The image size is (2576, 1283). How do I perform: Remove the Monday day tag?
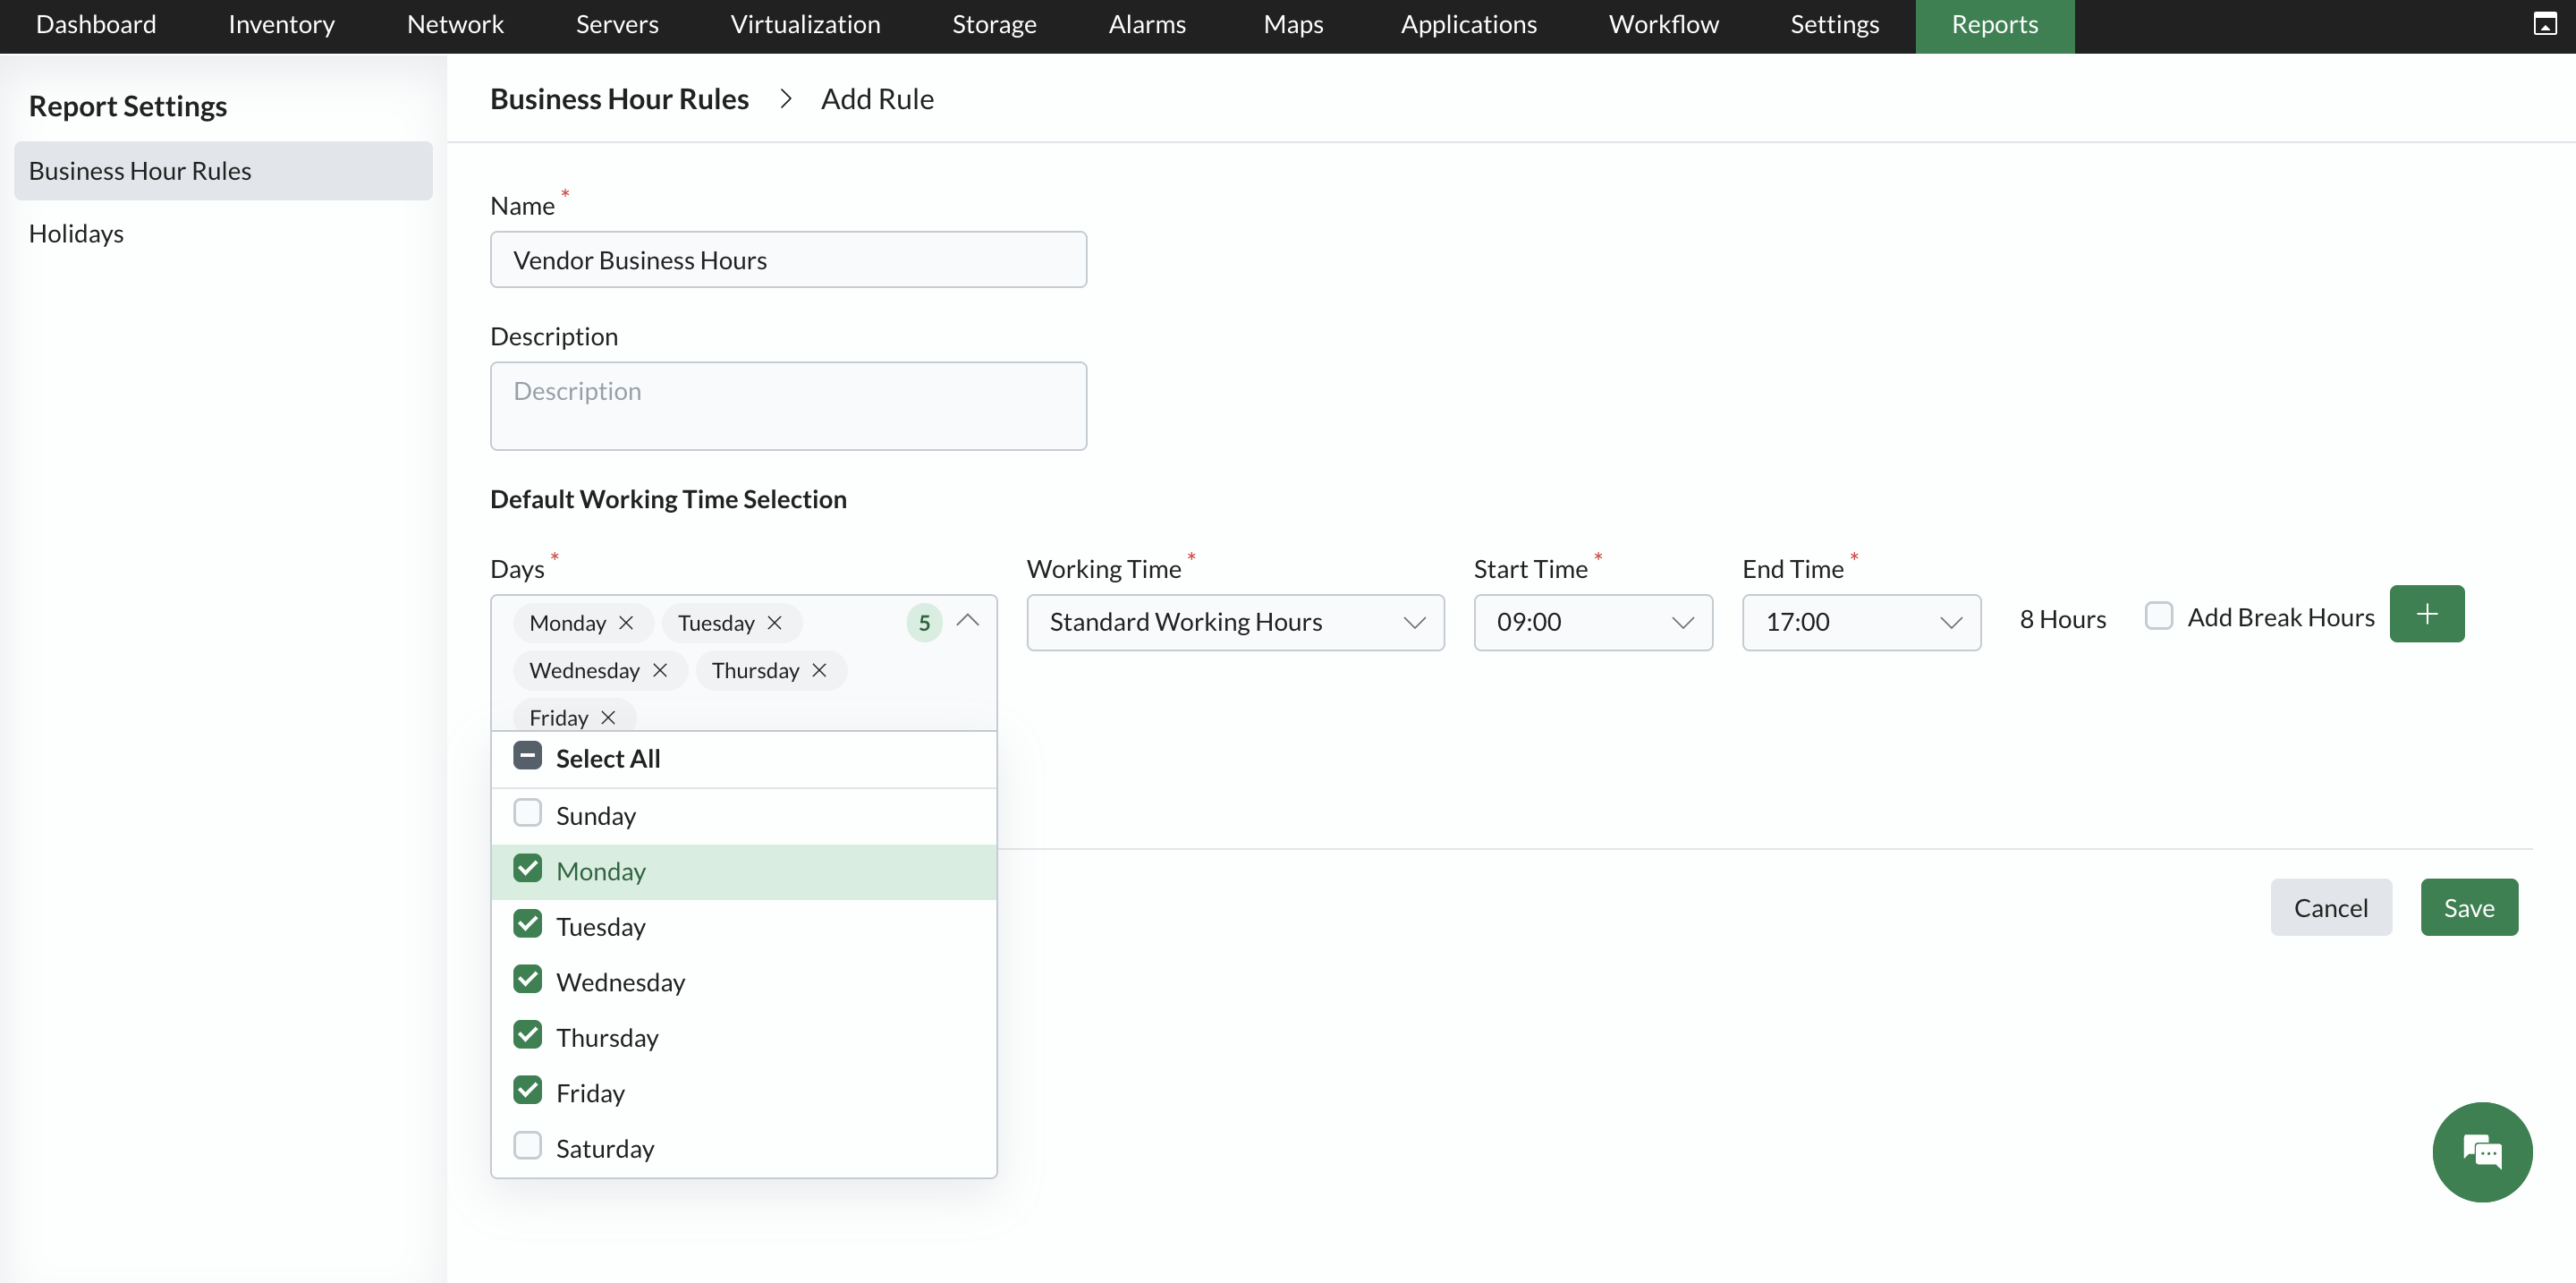click(626, 623)
